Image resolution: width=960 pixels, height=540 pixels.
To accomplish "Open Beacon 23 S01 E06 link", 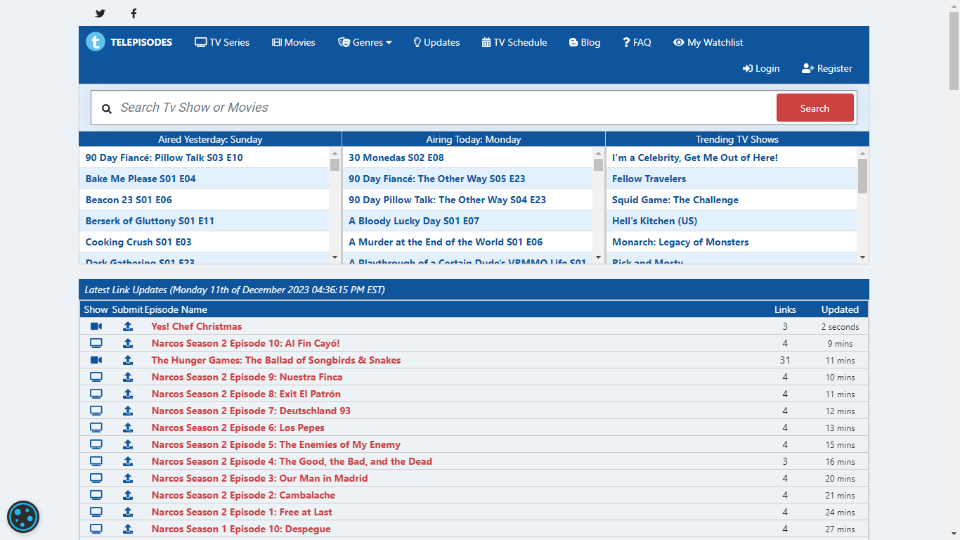I will tap(129, 200).
